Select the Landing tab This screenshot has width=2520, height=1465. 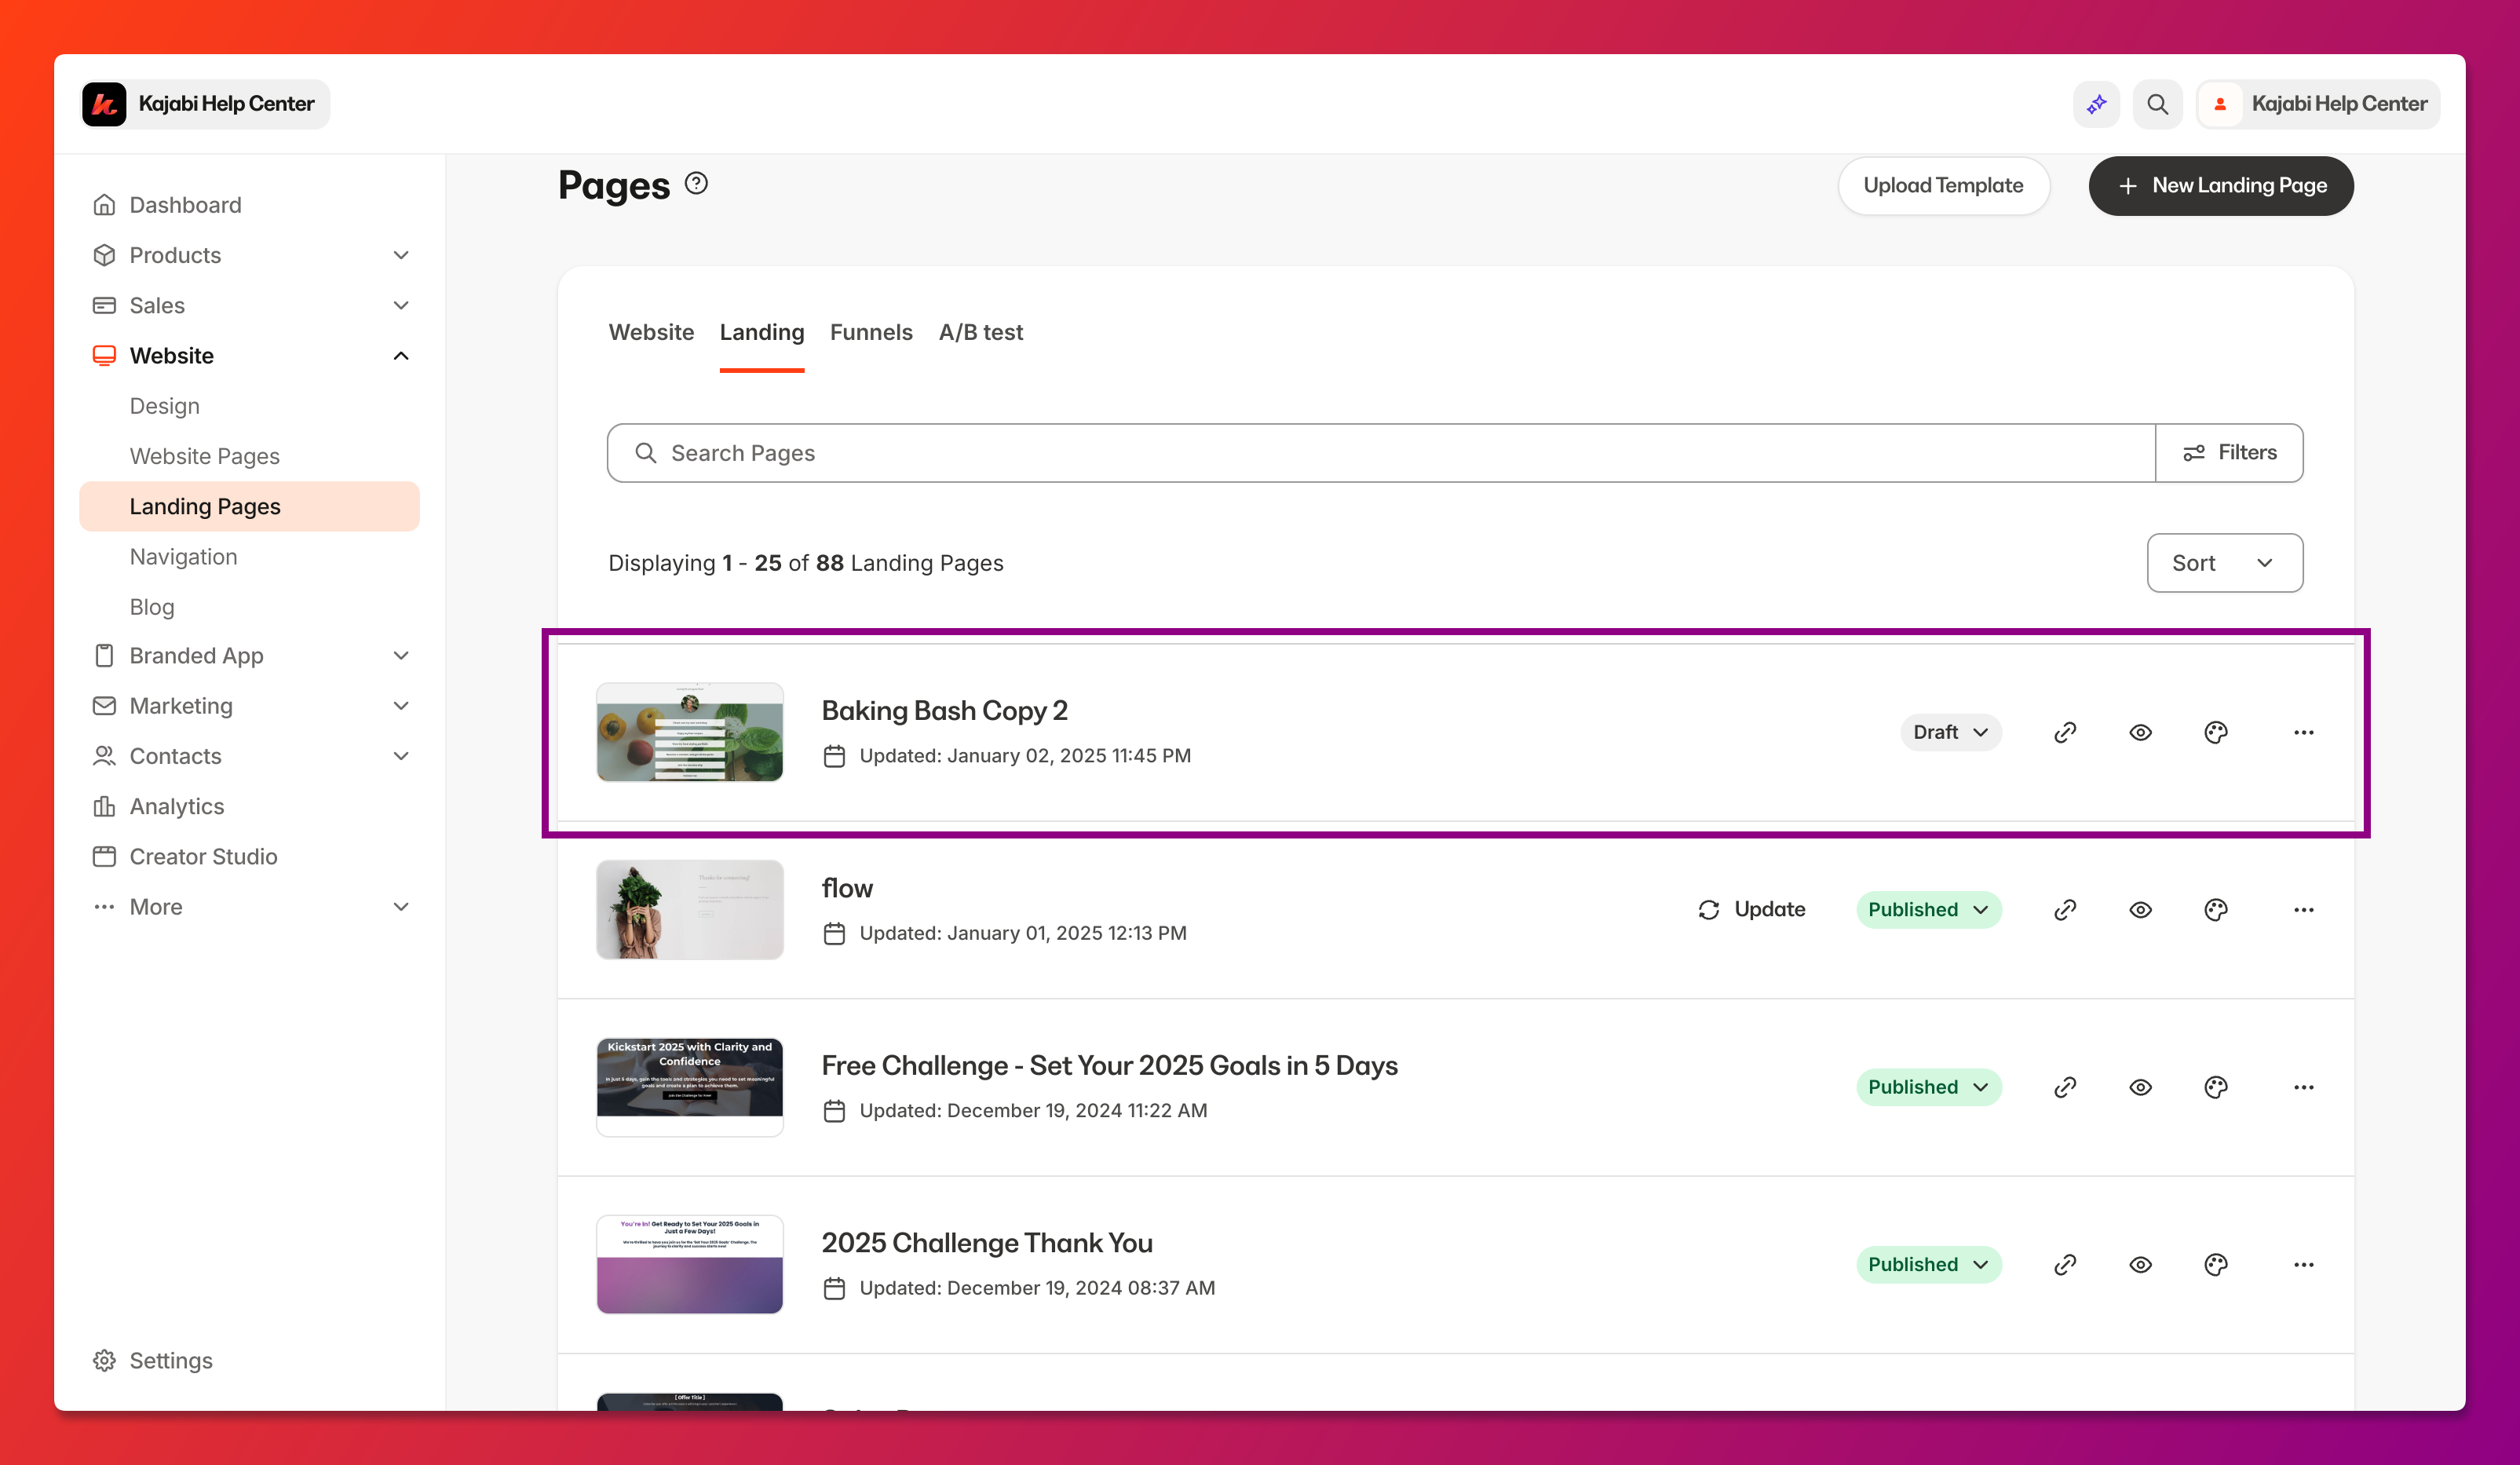pos(762,332)
